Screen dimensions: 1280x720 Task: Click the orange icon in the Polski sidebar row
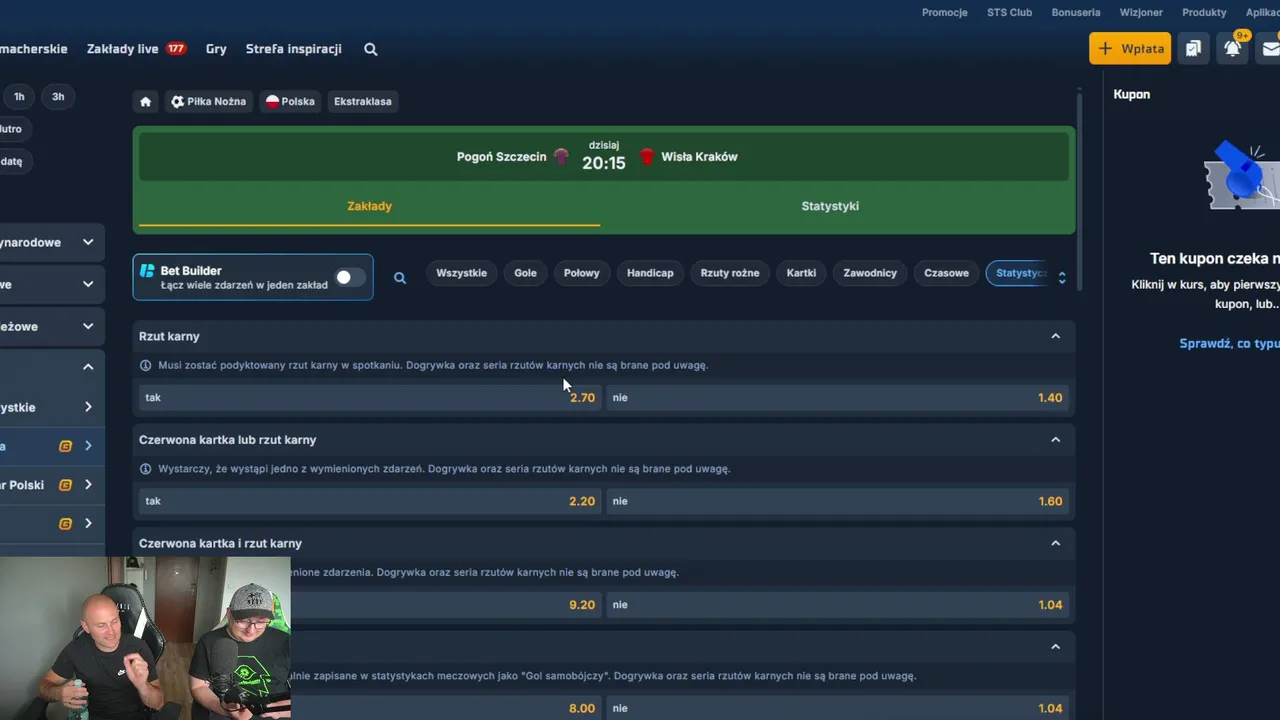coord(66,485)
